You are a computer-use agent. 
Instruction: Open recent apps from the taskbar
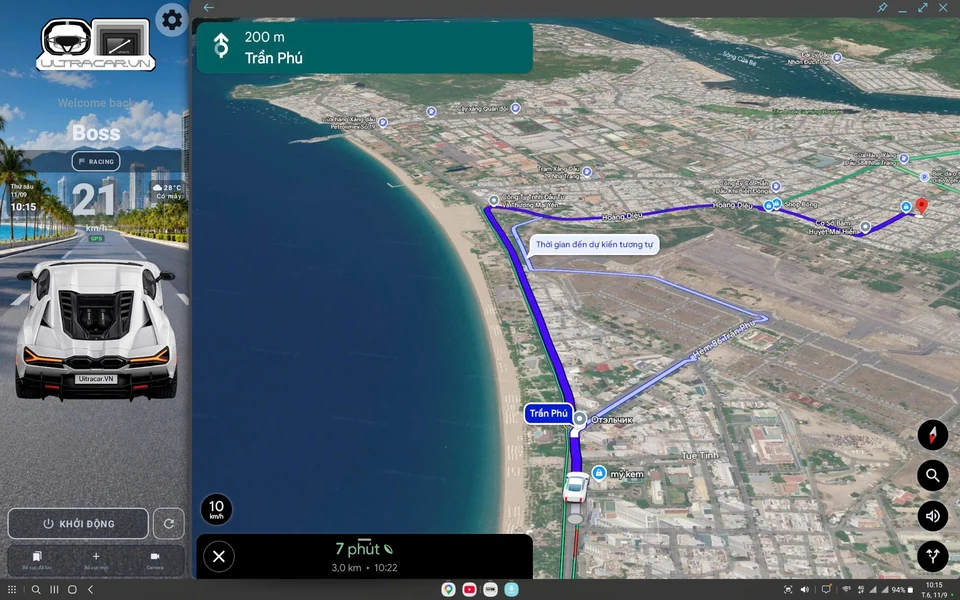pyautogui.click(x=54, y=590)
